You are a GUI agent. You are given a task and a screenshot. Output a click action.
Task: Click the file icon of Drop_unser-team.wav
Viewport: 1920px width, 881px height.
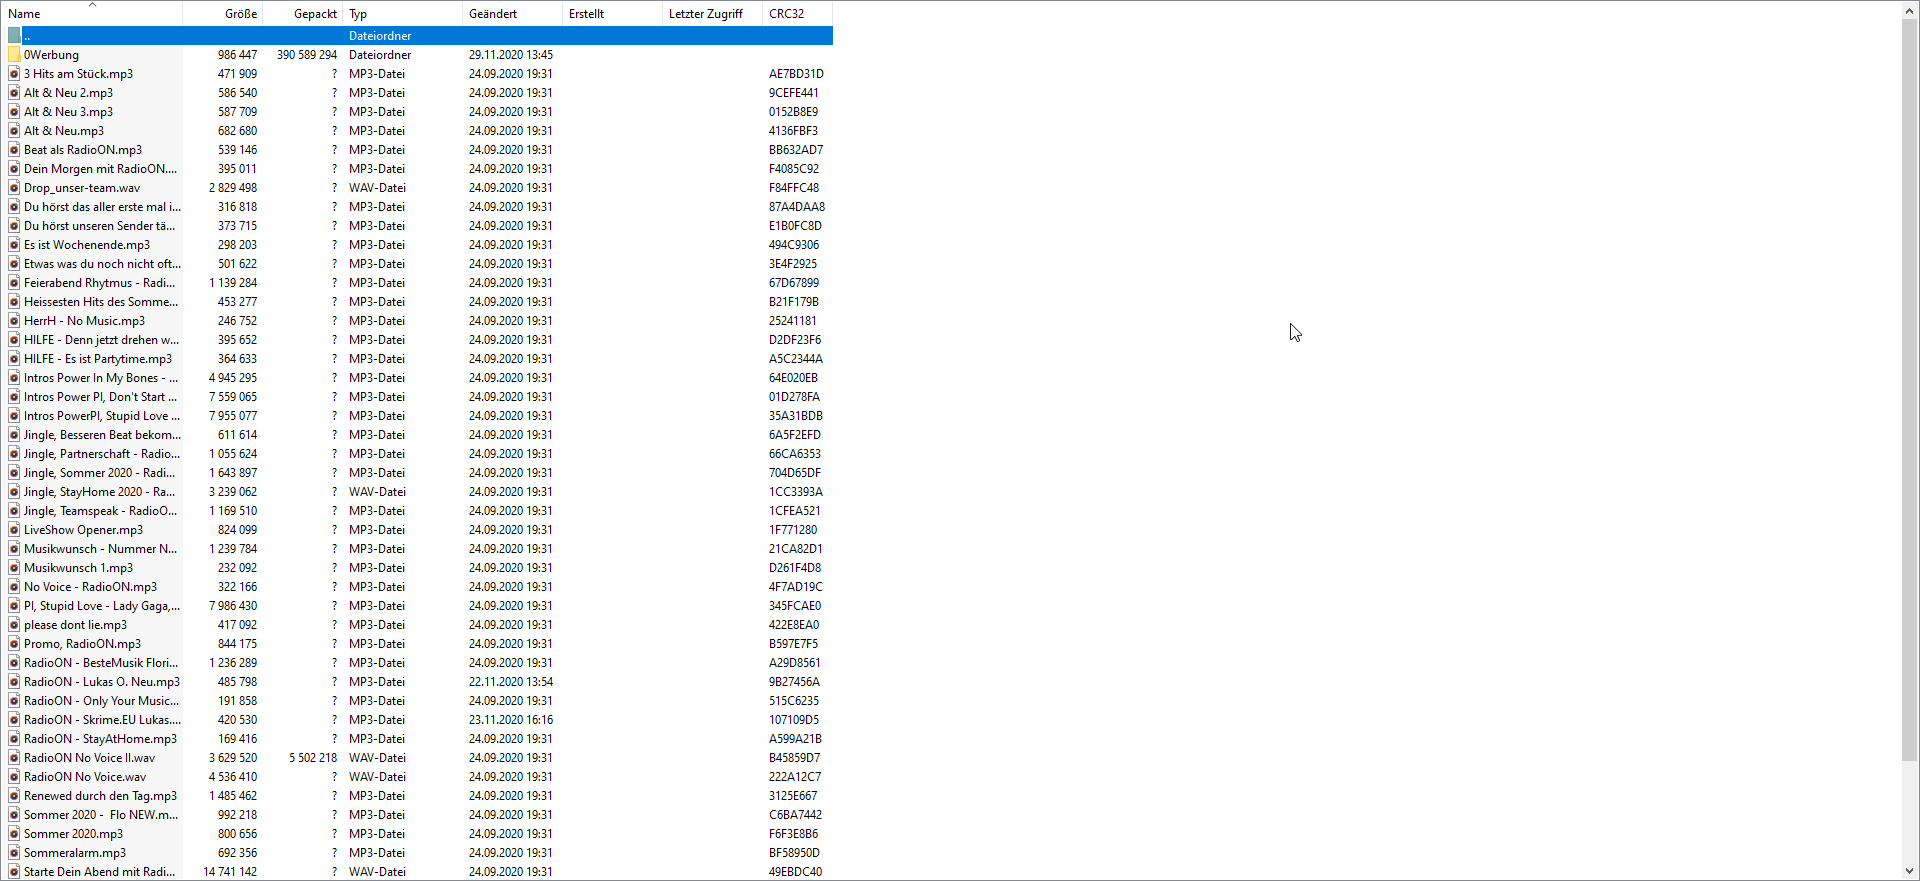(14, 188)
